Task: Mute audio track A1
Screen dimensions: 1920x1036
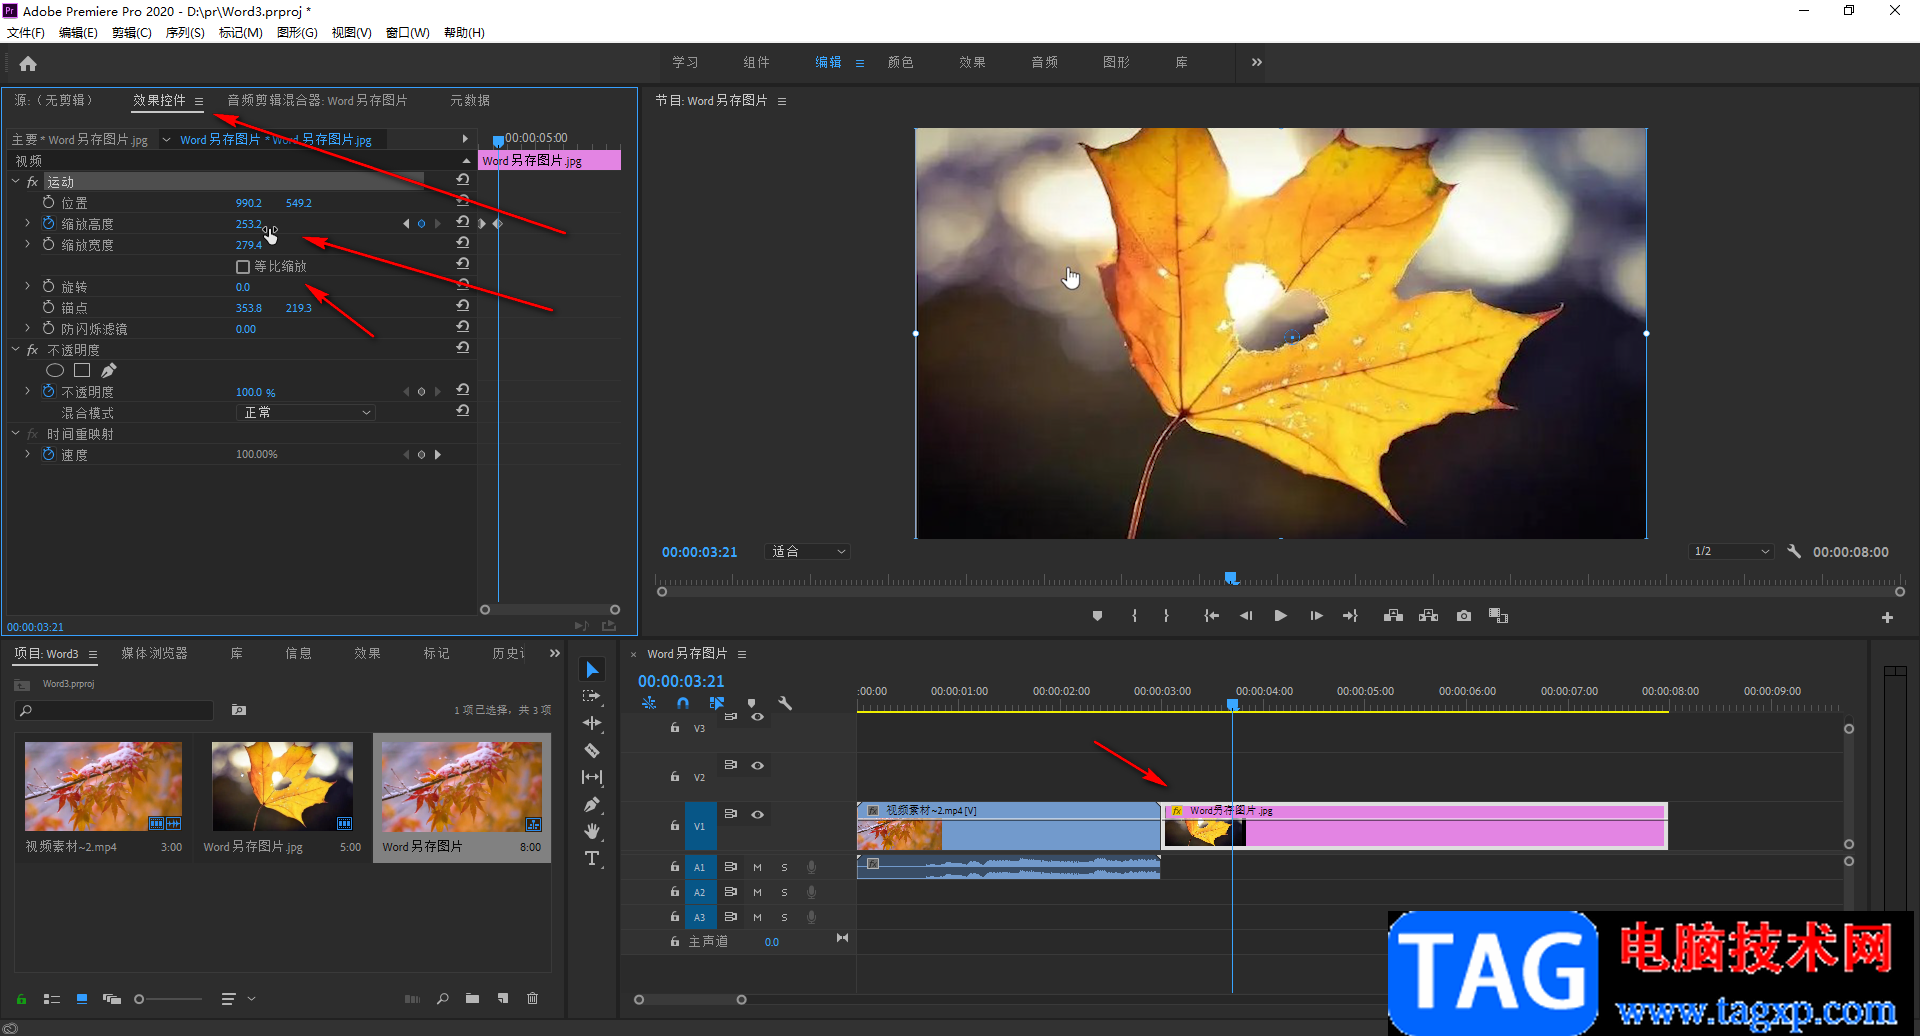Action: click(x=757, y=867)
